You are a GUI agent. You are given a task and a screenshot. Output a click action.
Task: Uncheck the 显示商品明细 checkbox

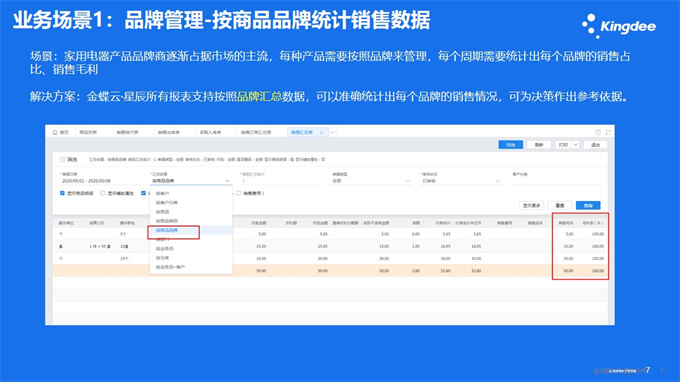point(62,193)
